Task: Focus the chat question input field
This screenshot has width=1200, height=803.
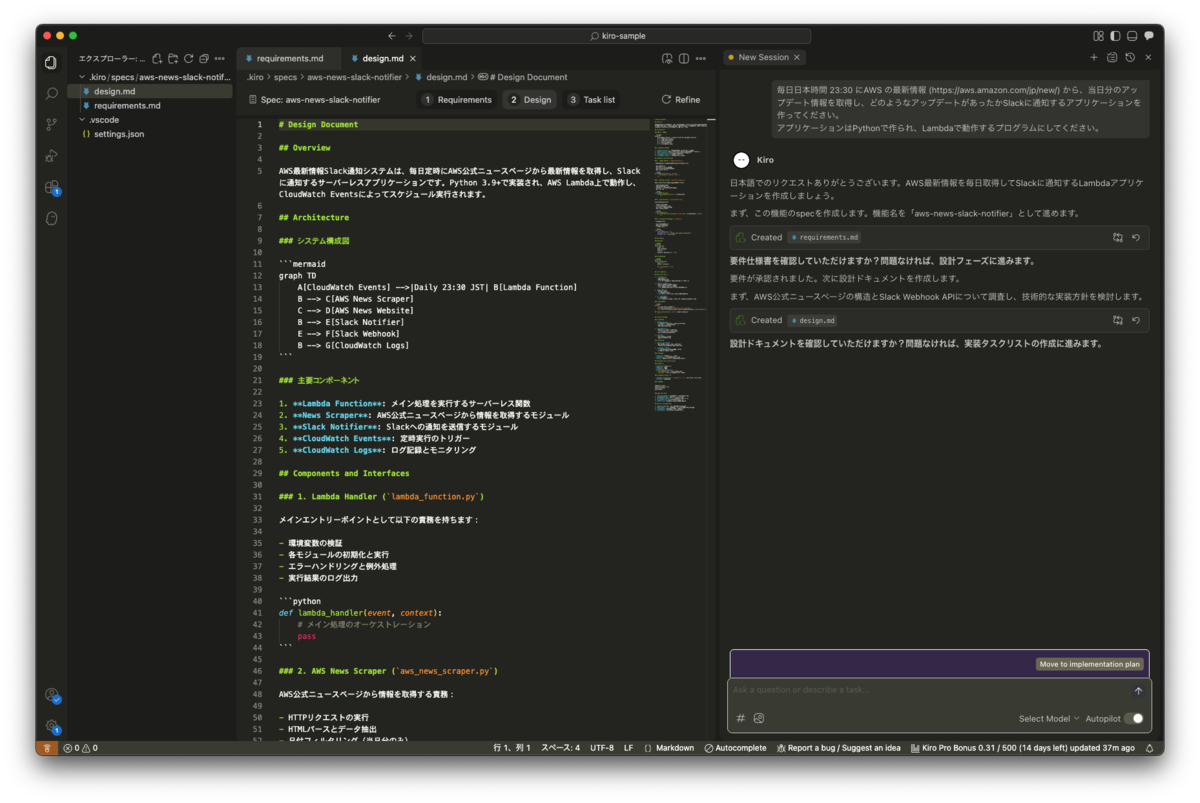Action: coord(928,690)
